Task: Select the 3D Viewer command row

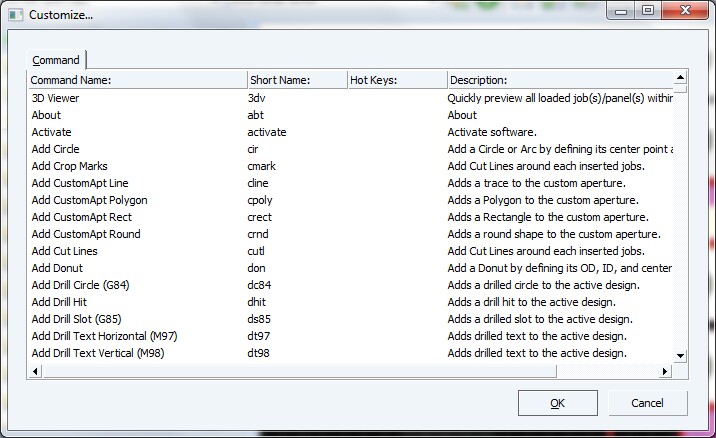Action: 351,98
